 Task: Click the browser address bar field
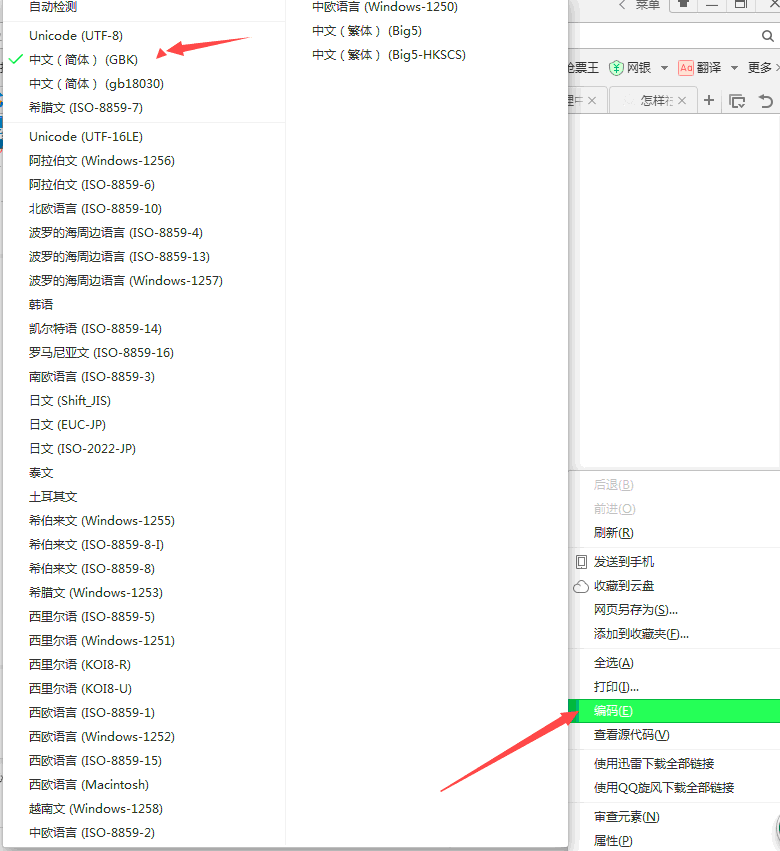[662, 36]
